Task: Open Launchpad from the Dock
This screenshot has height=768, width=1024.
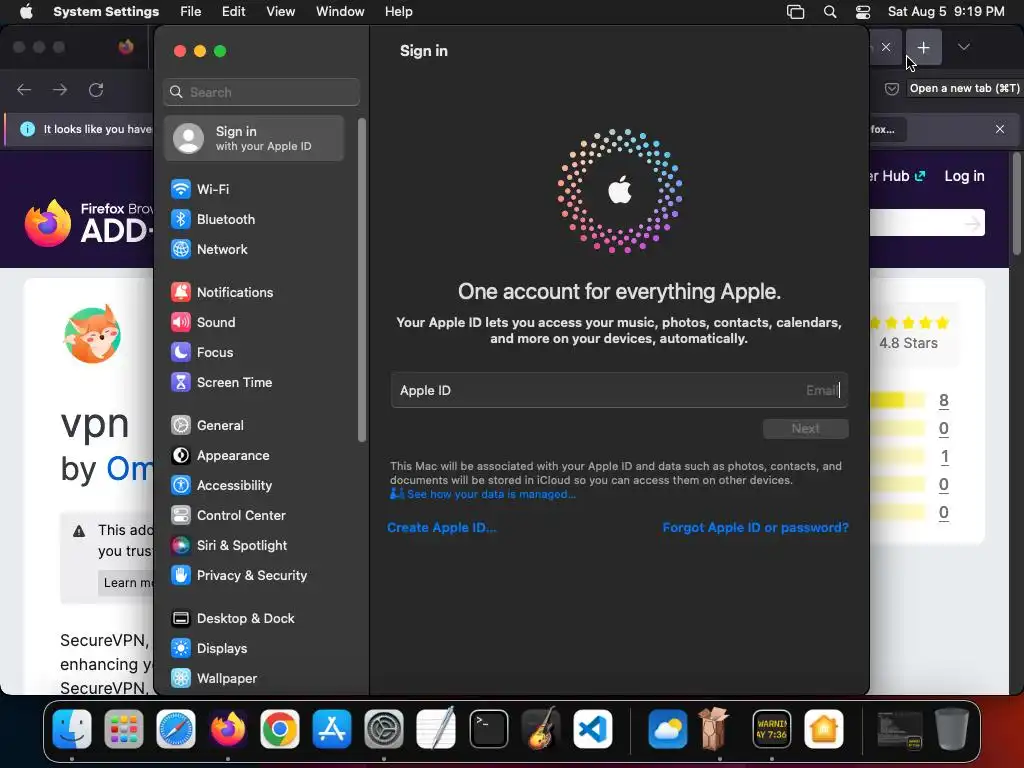Action: pos(124,729)
